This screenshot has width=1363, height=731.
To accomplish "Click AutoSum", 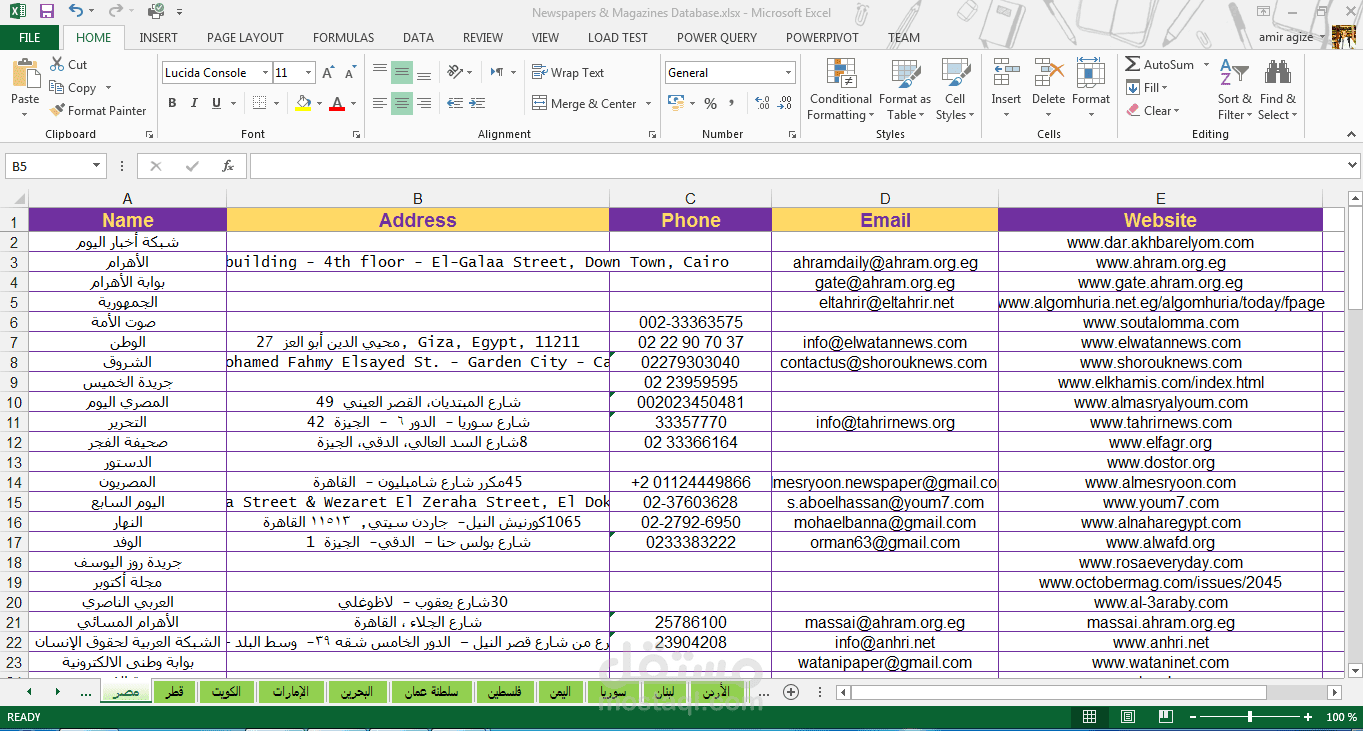I will click(x=1158, y=64).
